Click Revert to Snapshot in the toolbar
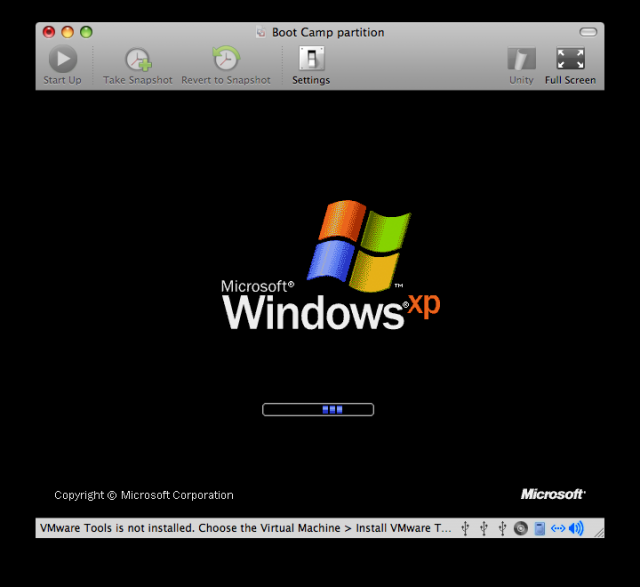 226,65
